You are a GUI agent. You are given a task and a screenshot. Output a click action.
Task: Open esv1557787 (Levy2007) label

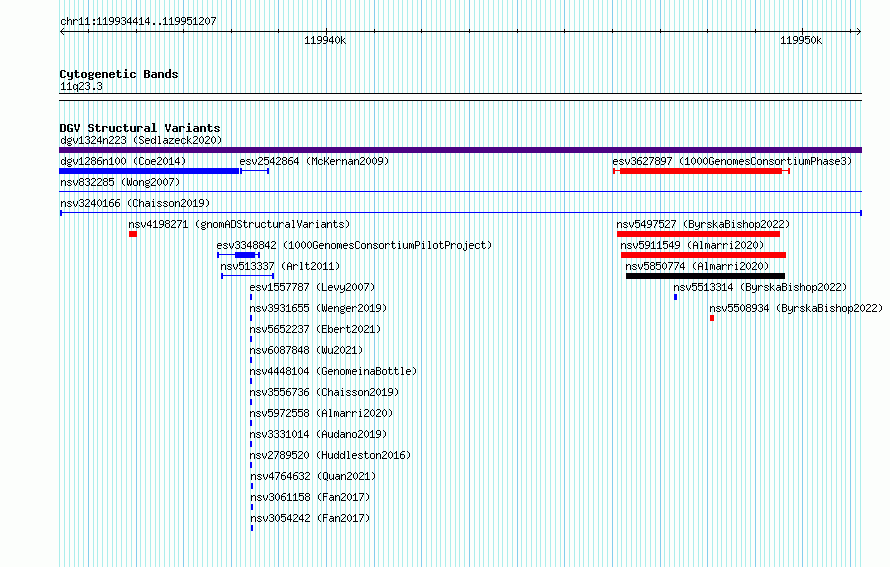coord(312,287)
